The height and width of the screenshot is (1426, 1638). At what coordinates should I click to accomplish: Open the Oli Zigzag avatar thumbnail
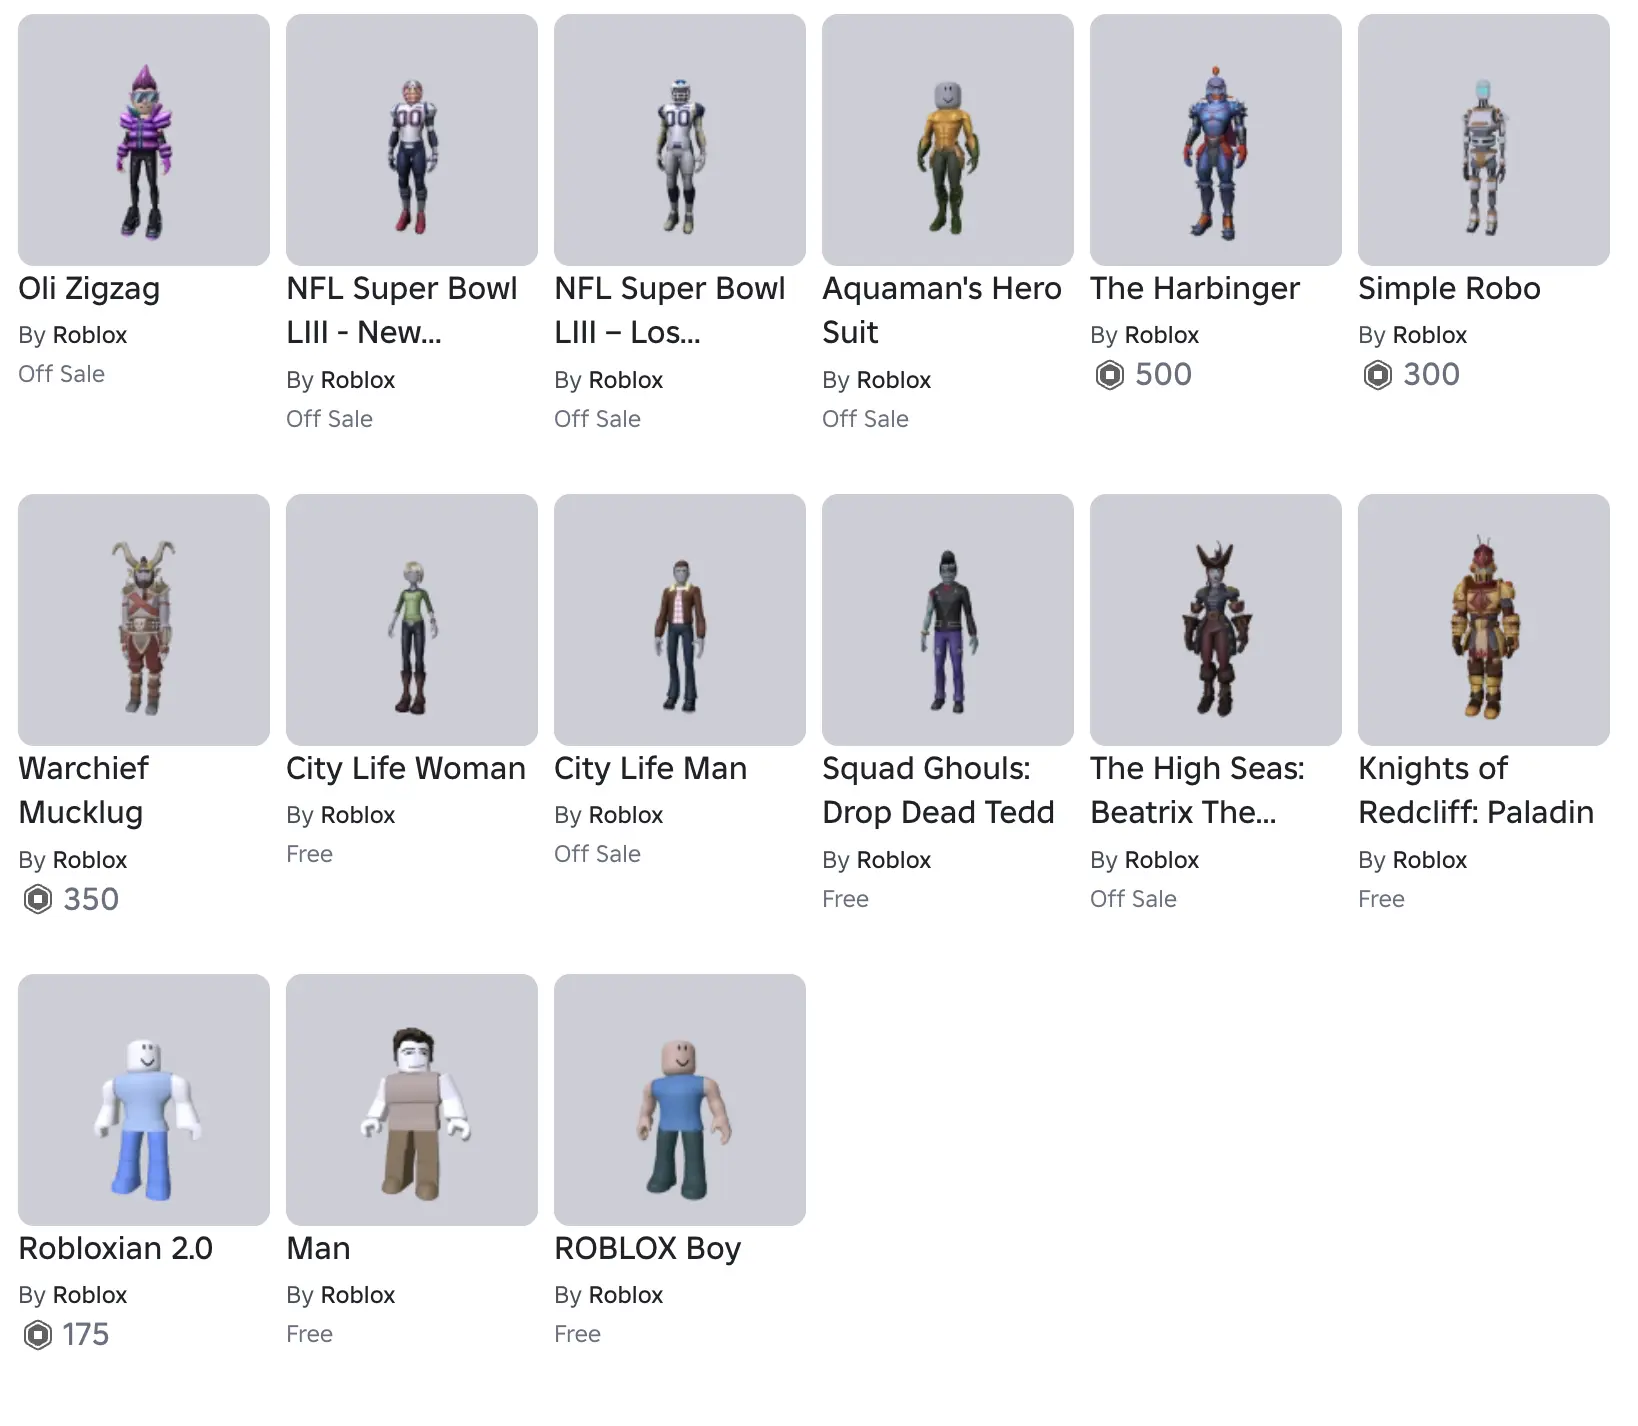pyautogui.click(x=144, y=140)
